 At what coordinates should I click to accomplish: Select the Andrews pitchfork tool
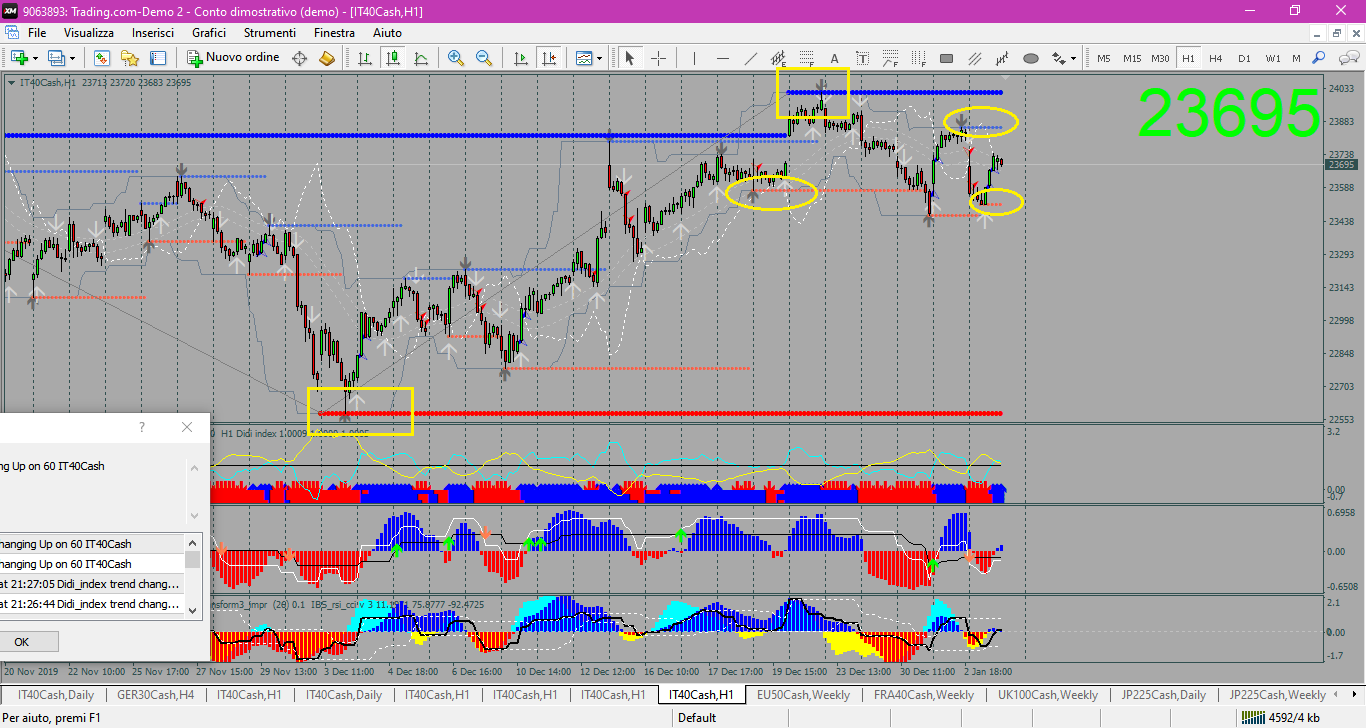pos(1003,58)
